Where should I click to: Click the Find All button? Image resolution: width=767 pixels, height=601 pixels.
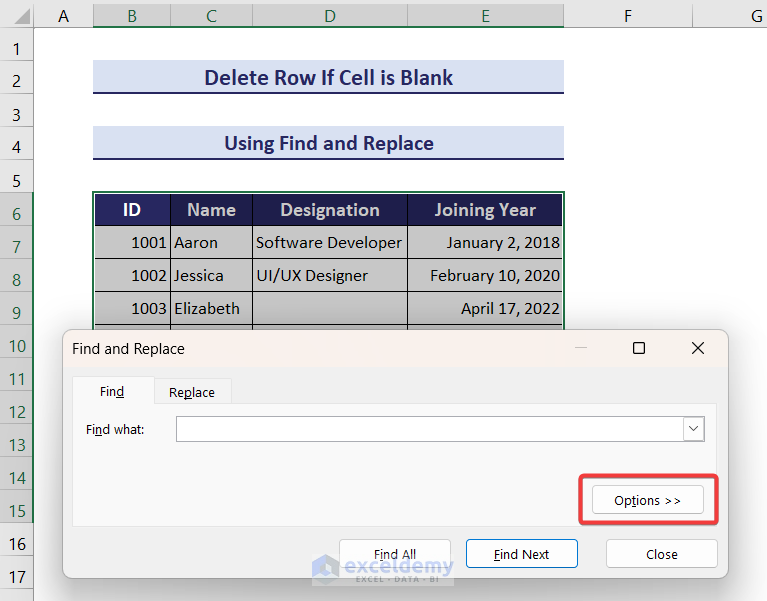coord(395,554)
